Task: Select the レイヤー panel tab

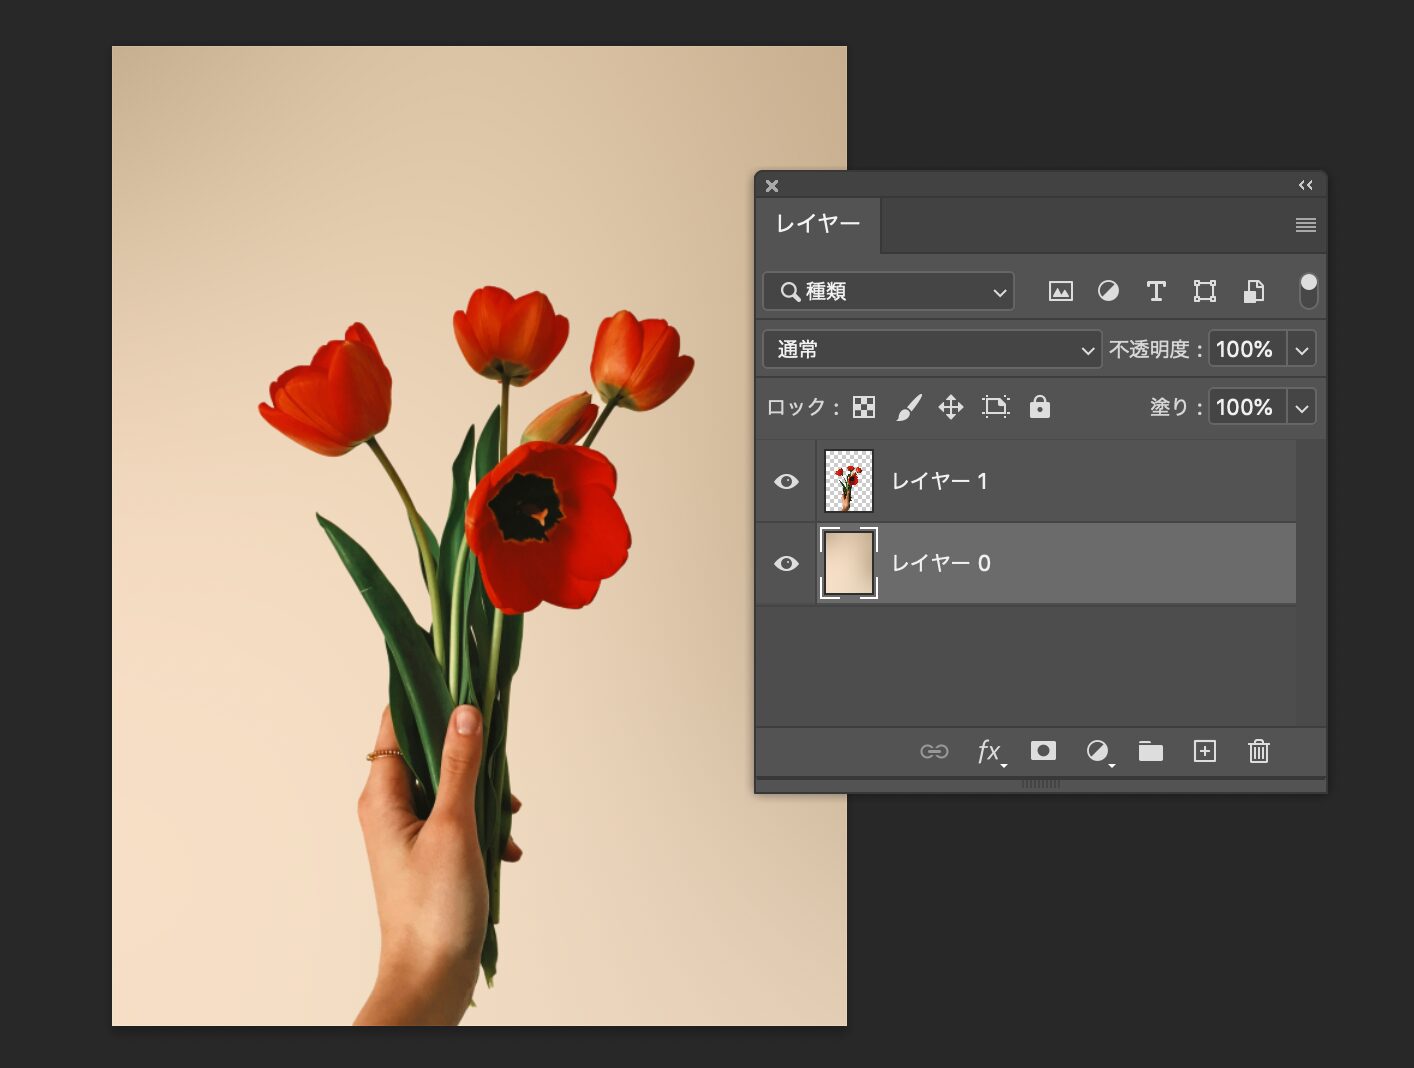Action: pyautogui.click(x=818, y=224)
